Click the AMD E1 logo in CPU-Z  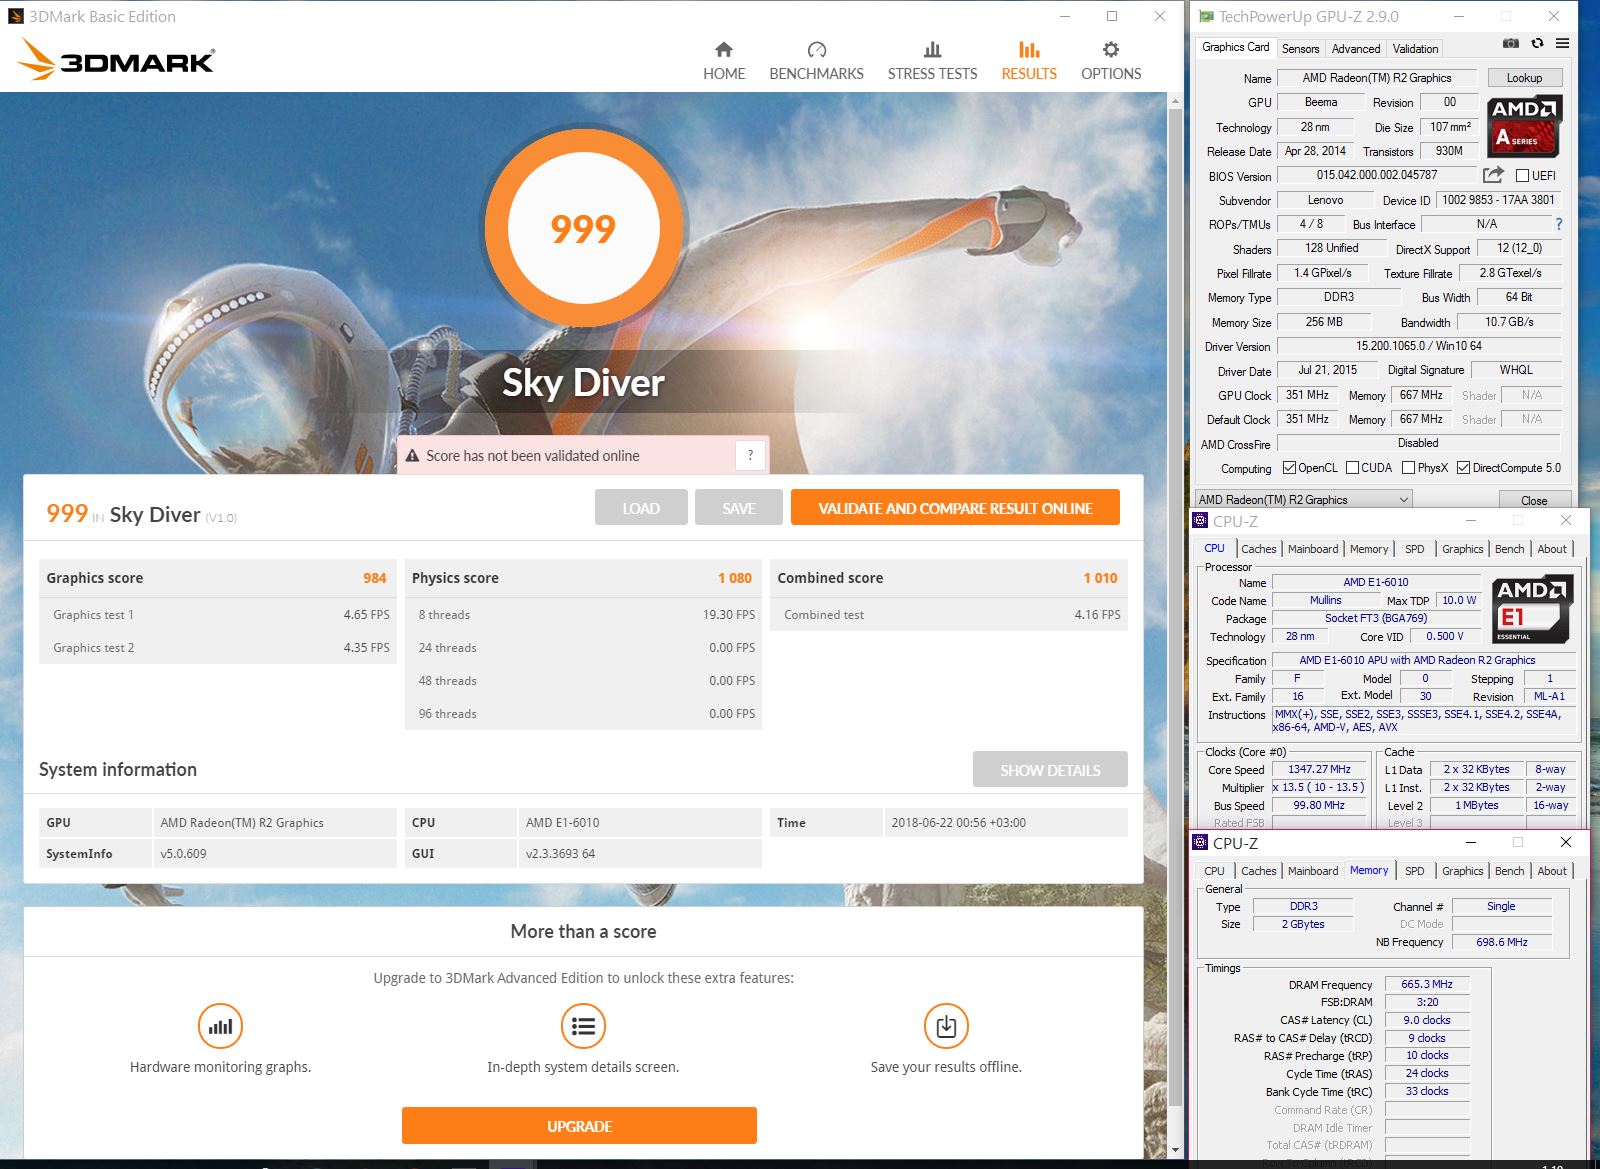1532,609
